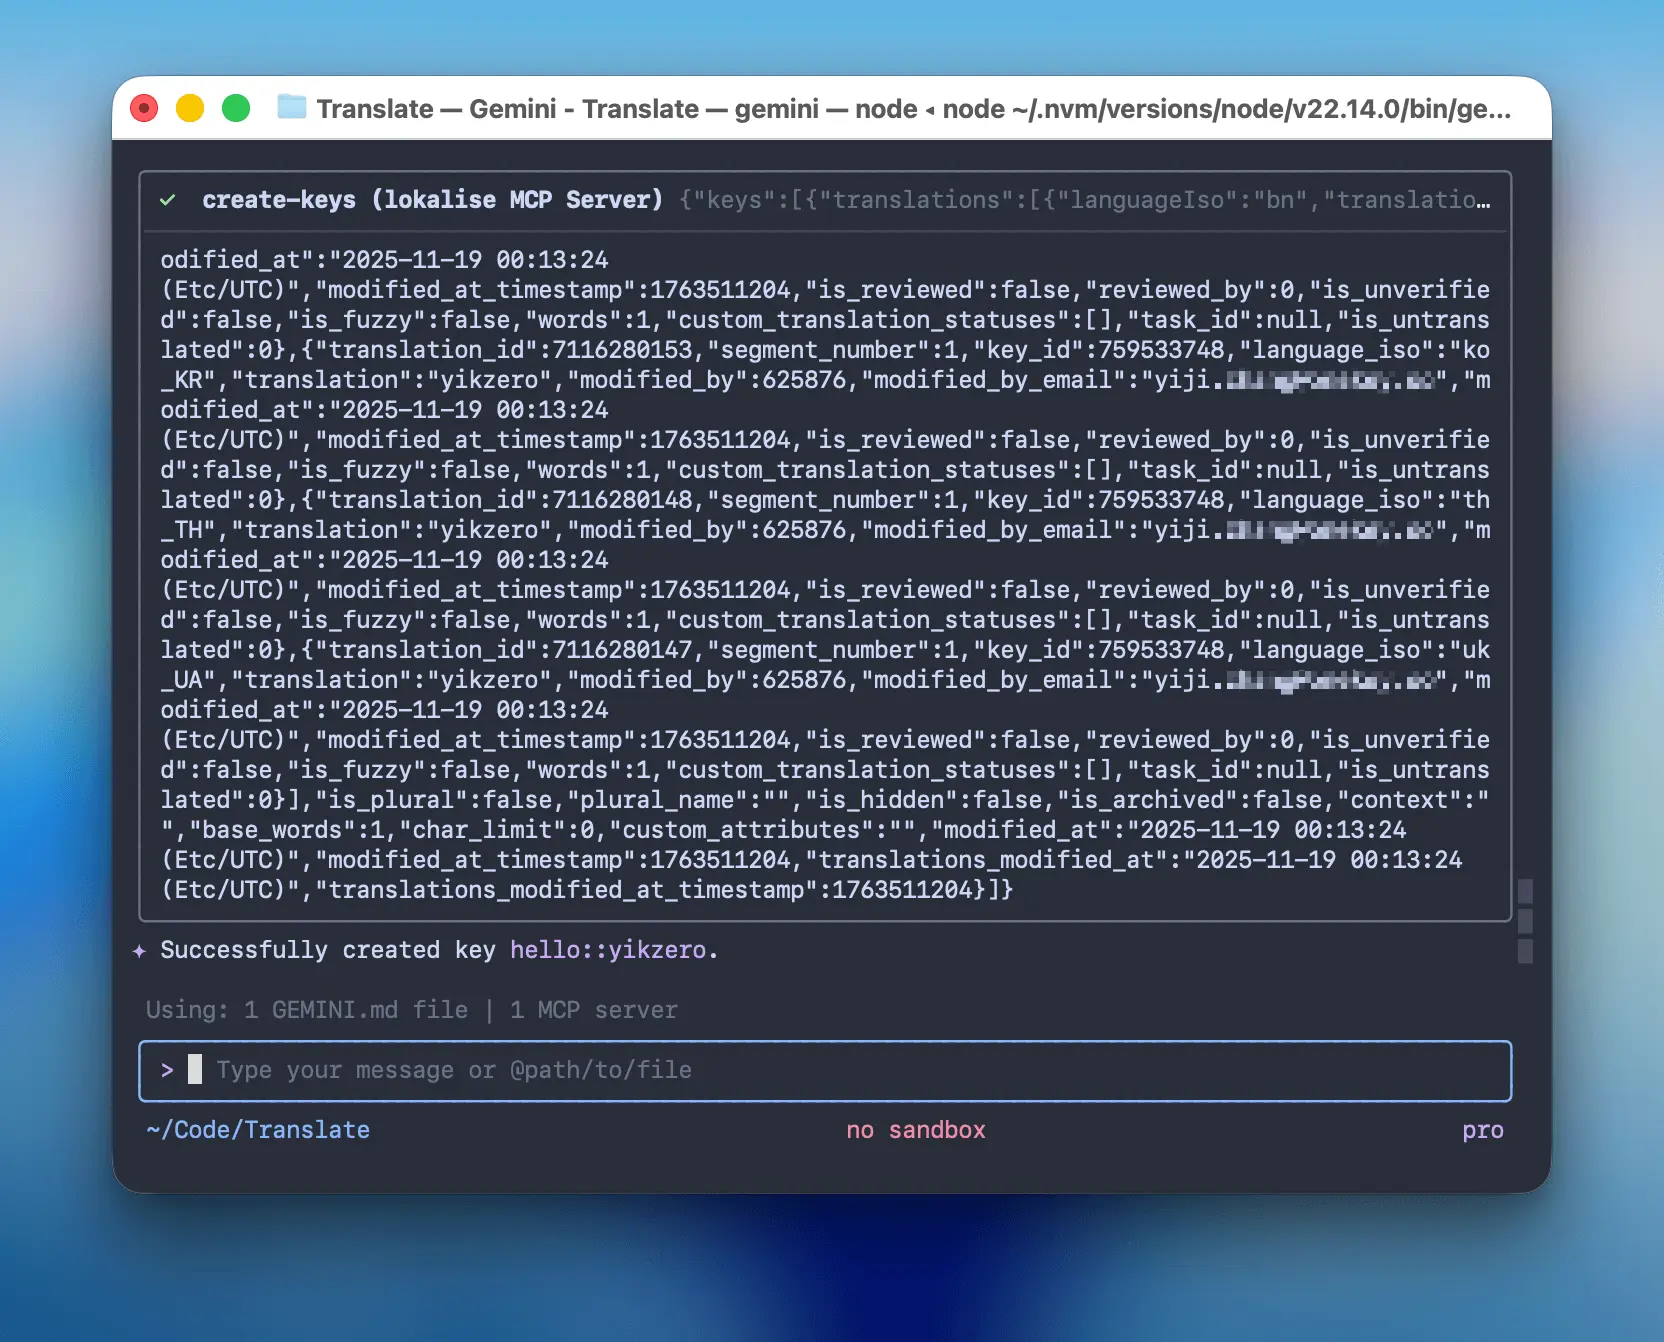This screenshot has width=1664, height=1342.
Task: Click the scrollbar at the terminal's right edge
Action: pos(1525,920)
